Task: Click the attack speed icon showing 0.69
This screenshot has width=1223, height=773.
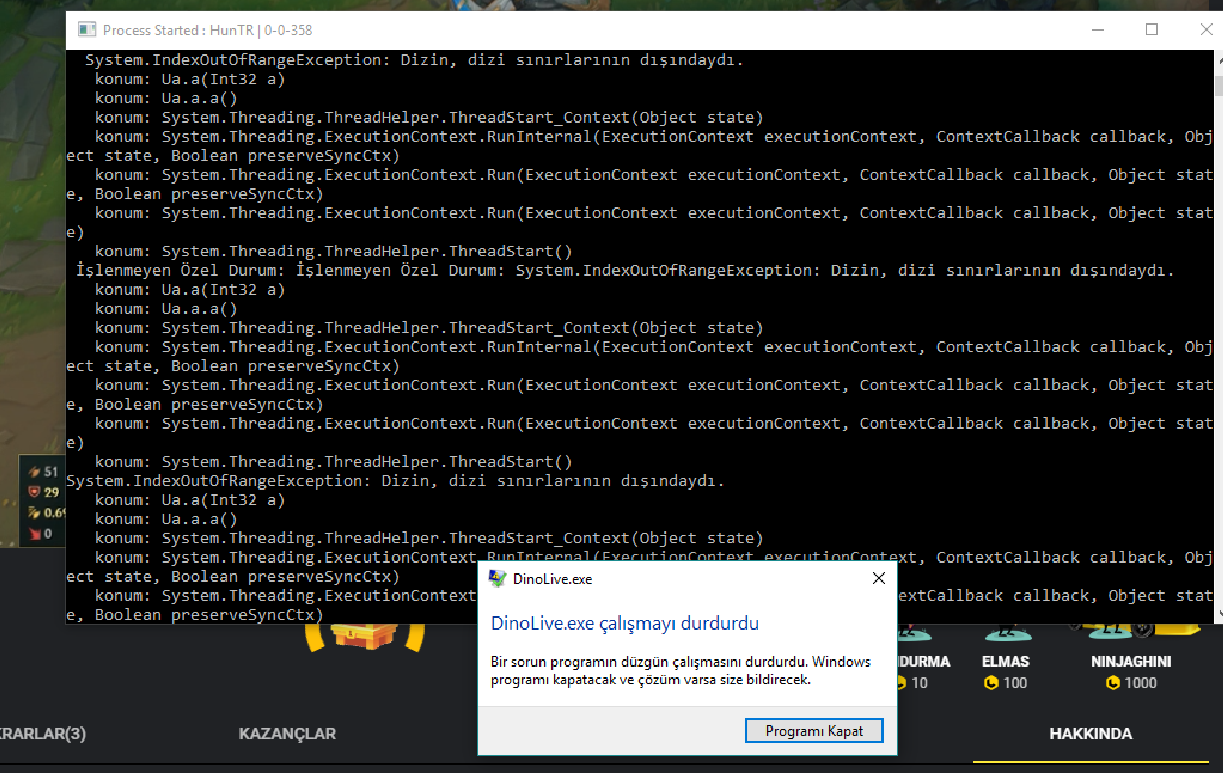Action: tap(33, 513)
